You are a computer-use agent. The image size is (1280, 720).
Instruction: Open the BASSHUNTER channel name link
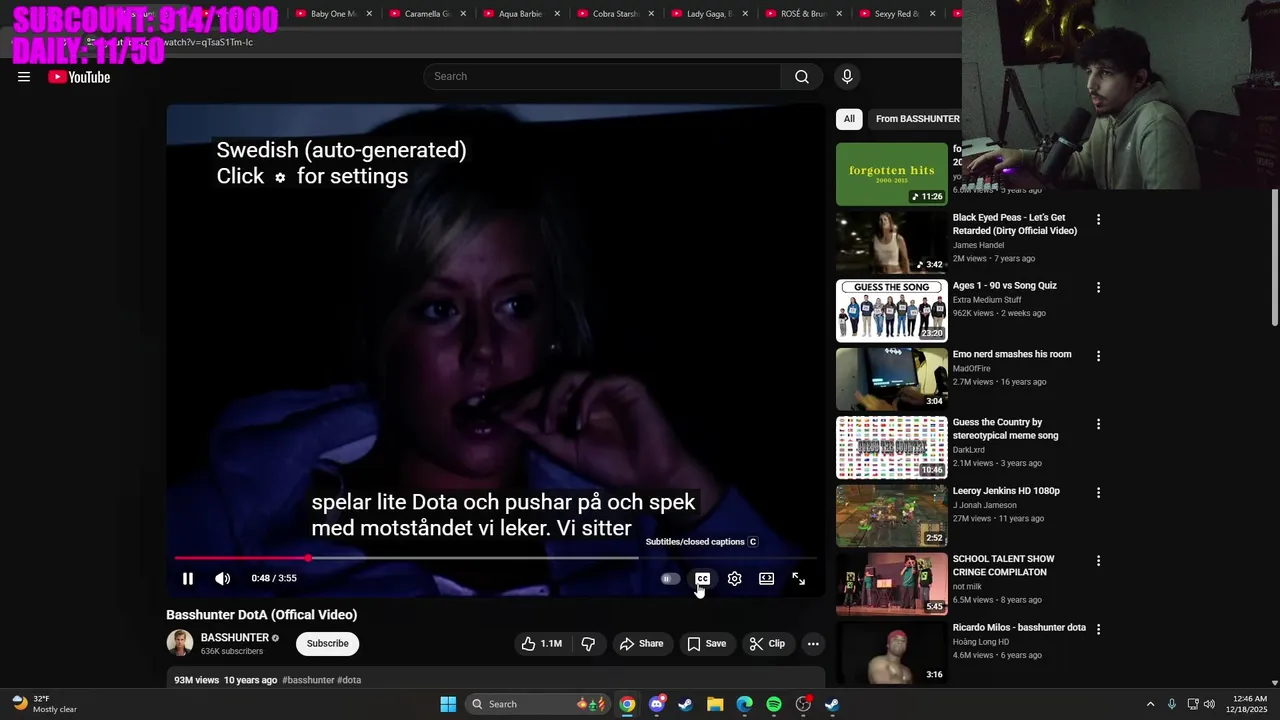235,637
